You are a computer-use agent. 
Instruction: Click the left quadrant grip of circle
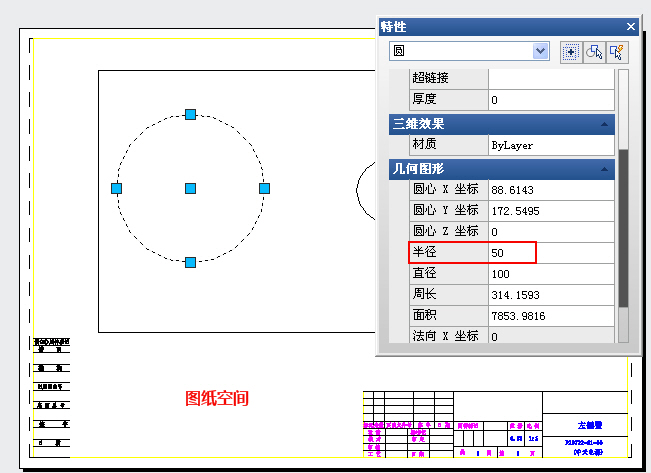tap(117, 188)
